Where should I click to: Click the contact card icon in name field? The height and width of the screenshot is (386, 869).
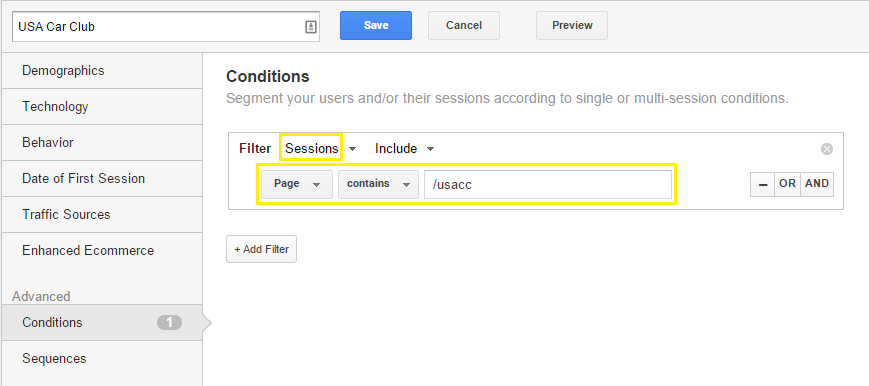[311, 27]
